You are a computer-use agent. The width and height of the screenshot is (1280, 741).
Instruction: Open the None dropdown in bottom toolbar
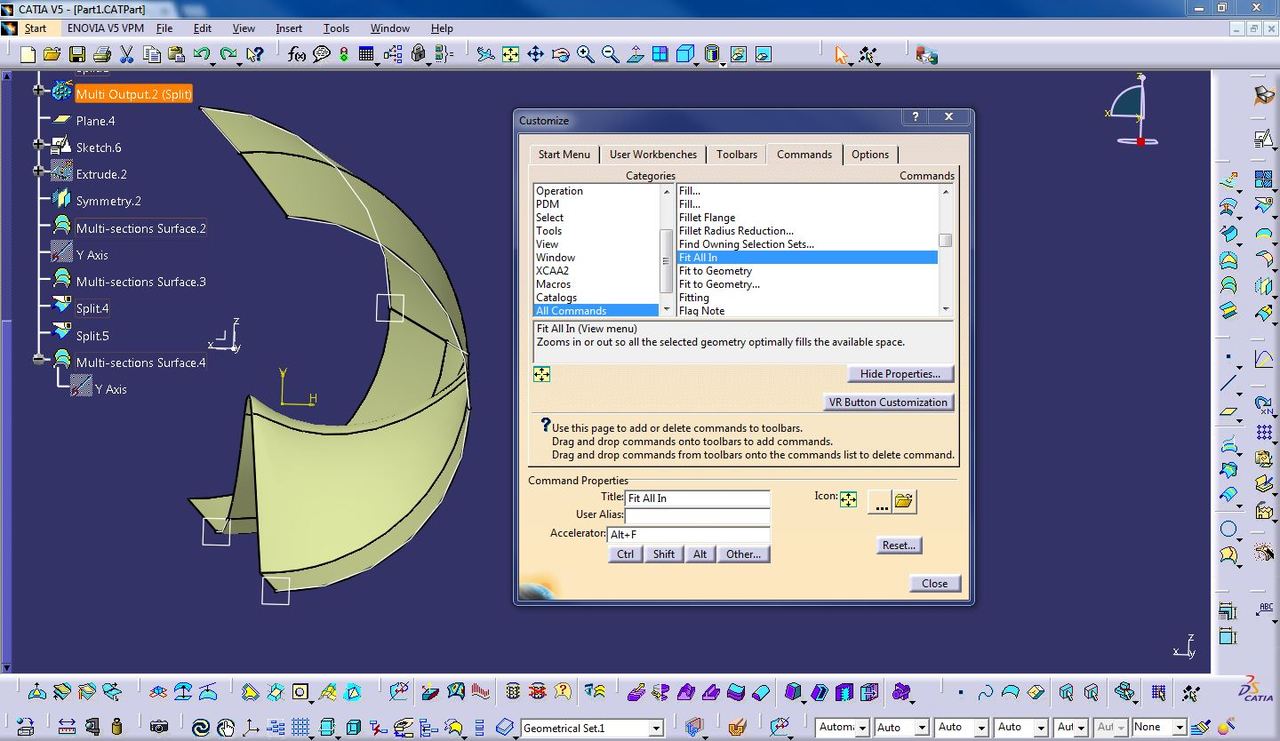coord(1178,728)
